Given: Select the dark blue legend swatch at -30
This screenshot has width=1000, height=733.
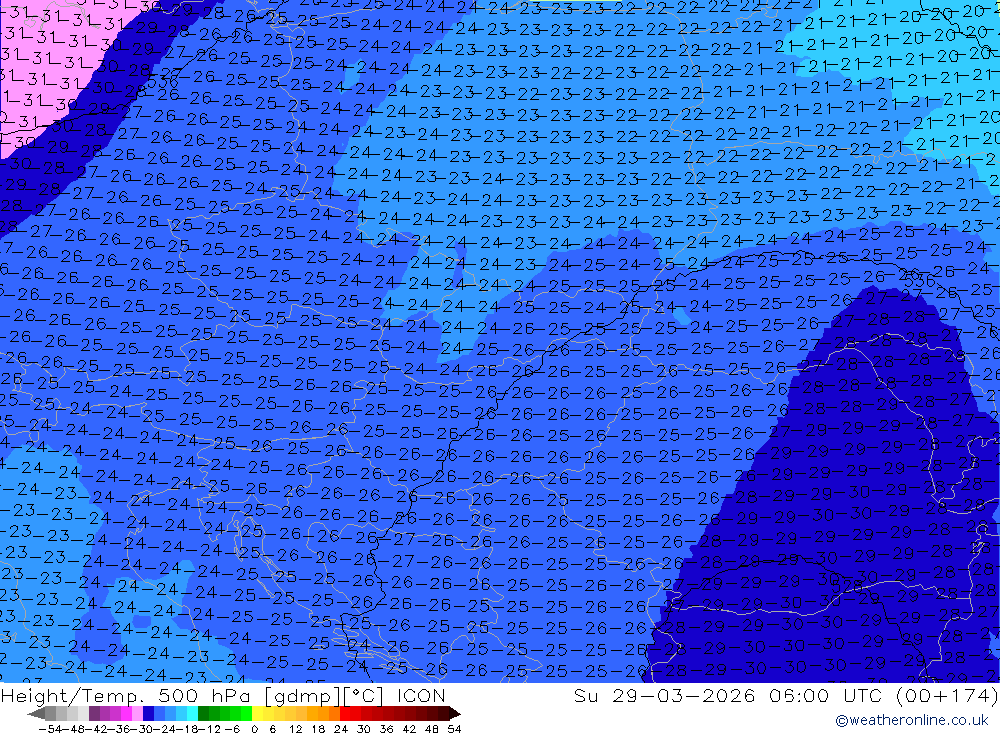Looking at the screenshot, I should pos(148,713).
